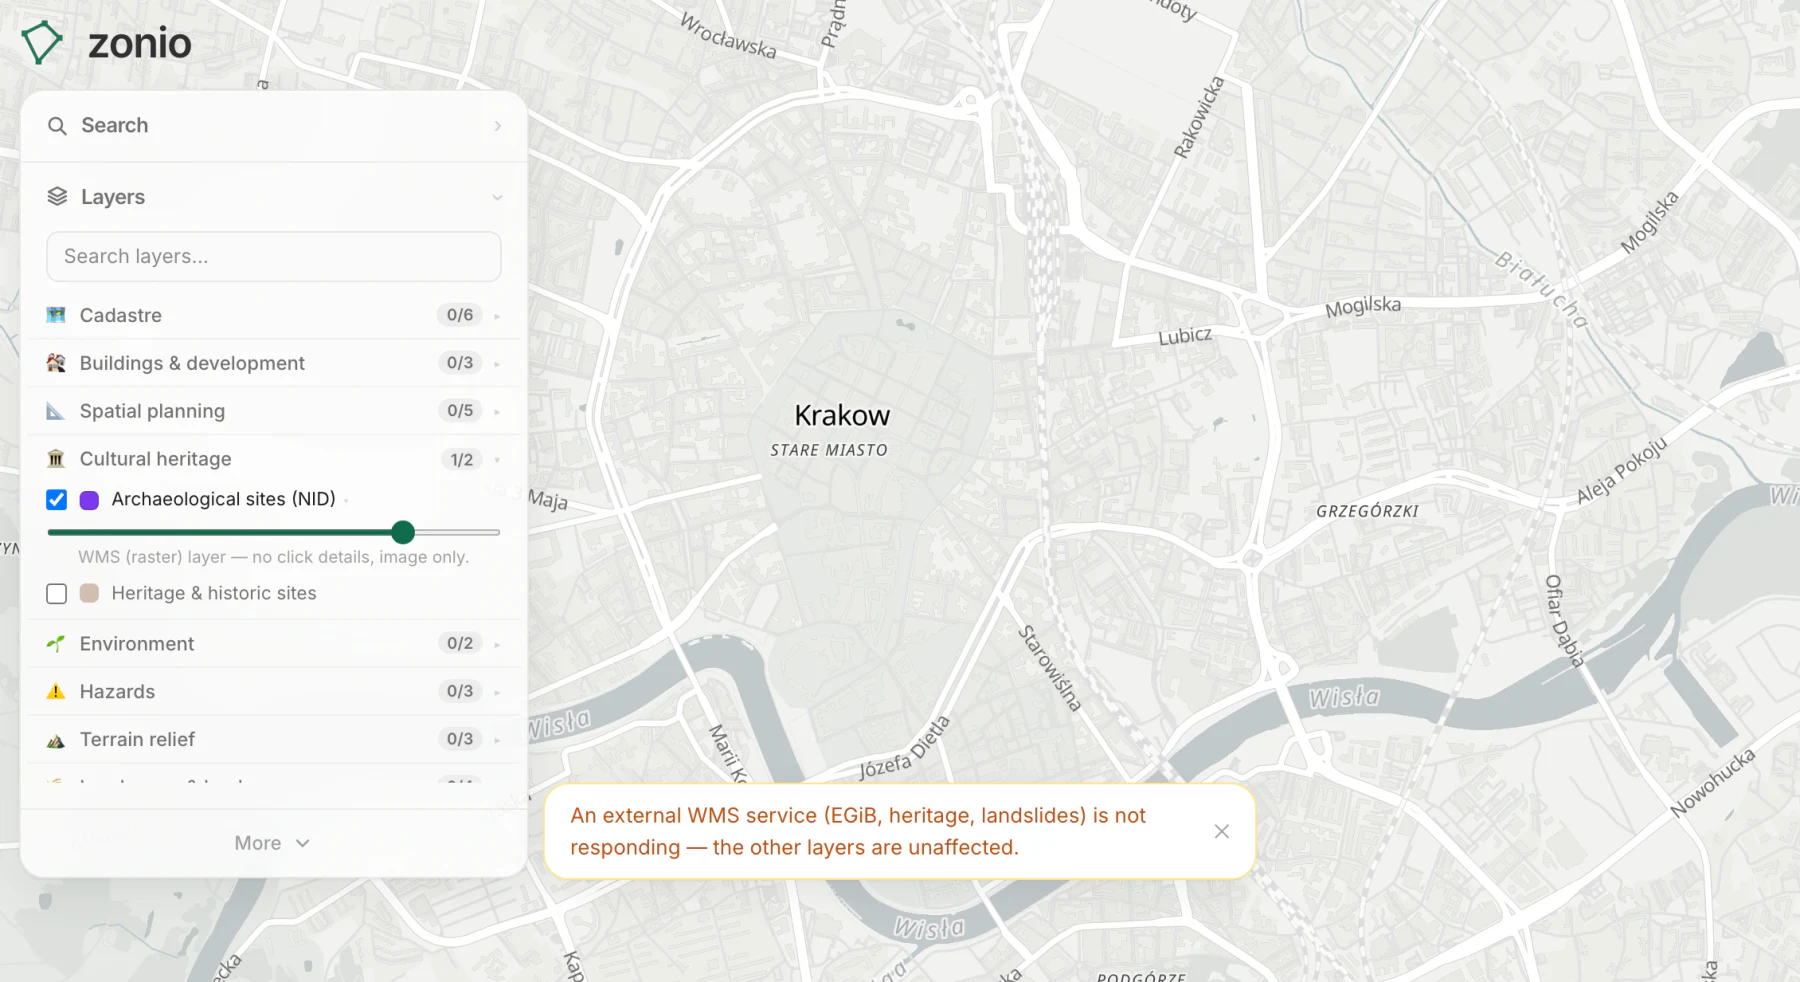This screenshot has height=982, width=1800.
Task: Click the Cadastre 0/6 count badge
Action: (x=460, y=315)
